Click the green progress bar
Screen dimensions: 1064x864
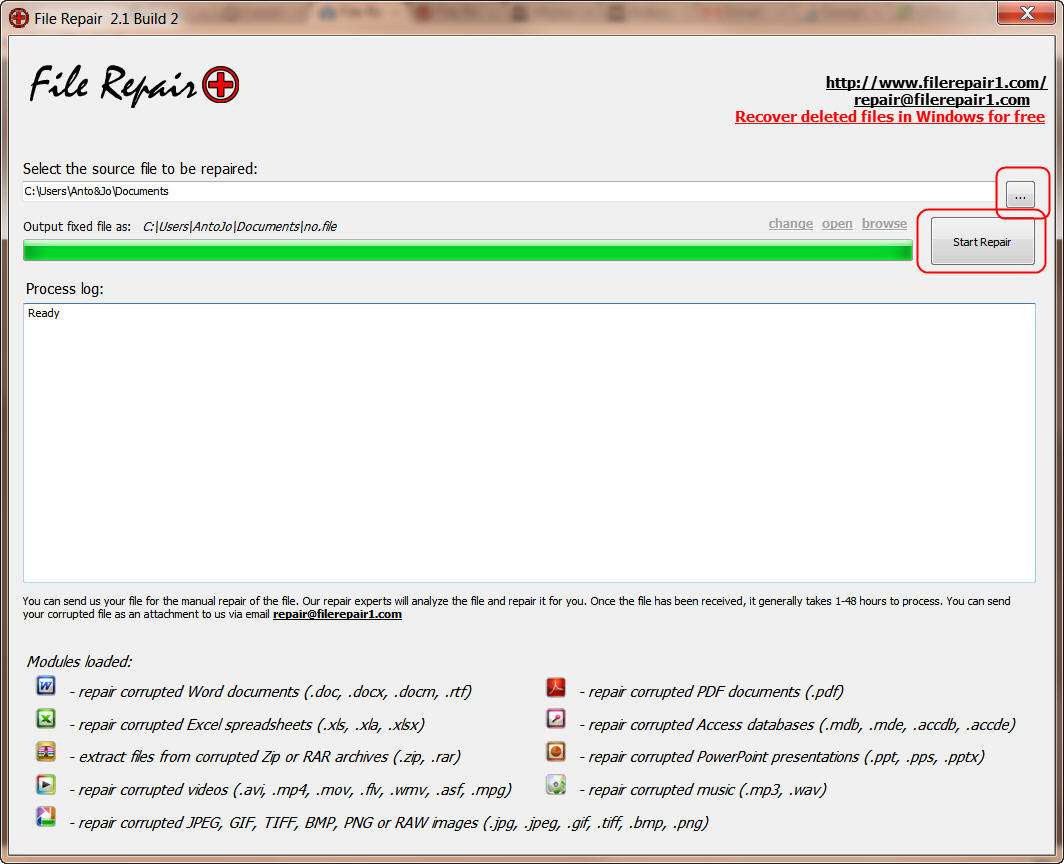pyautogui.click(x=468, y=251)
